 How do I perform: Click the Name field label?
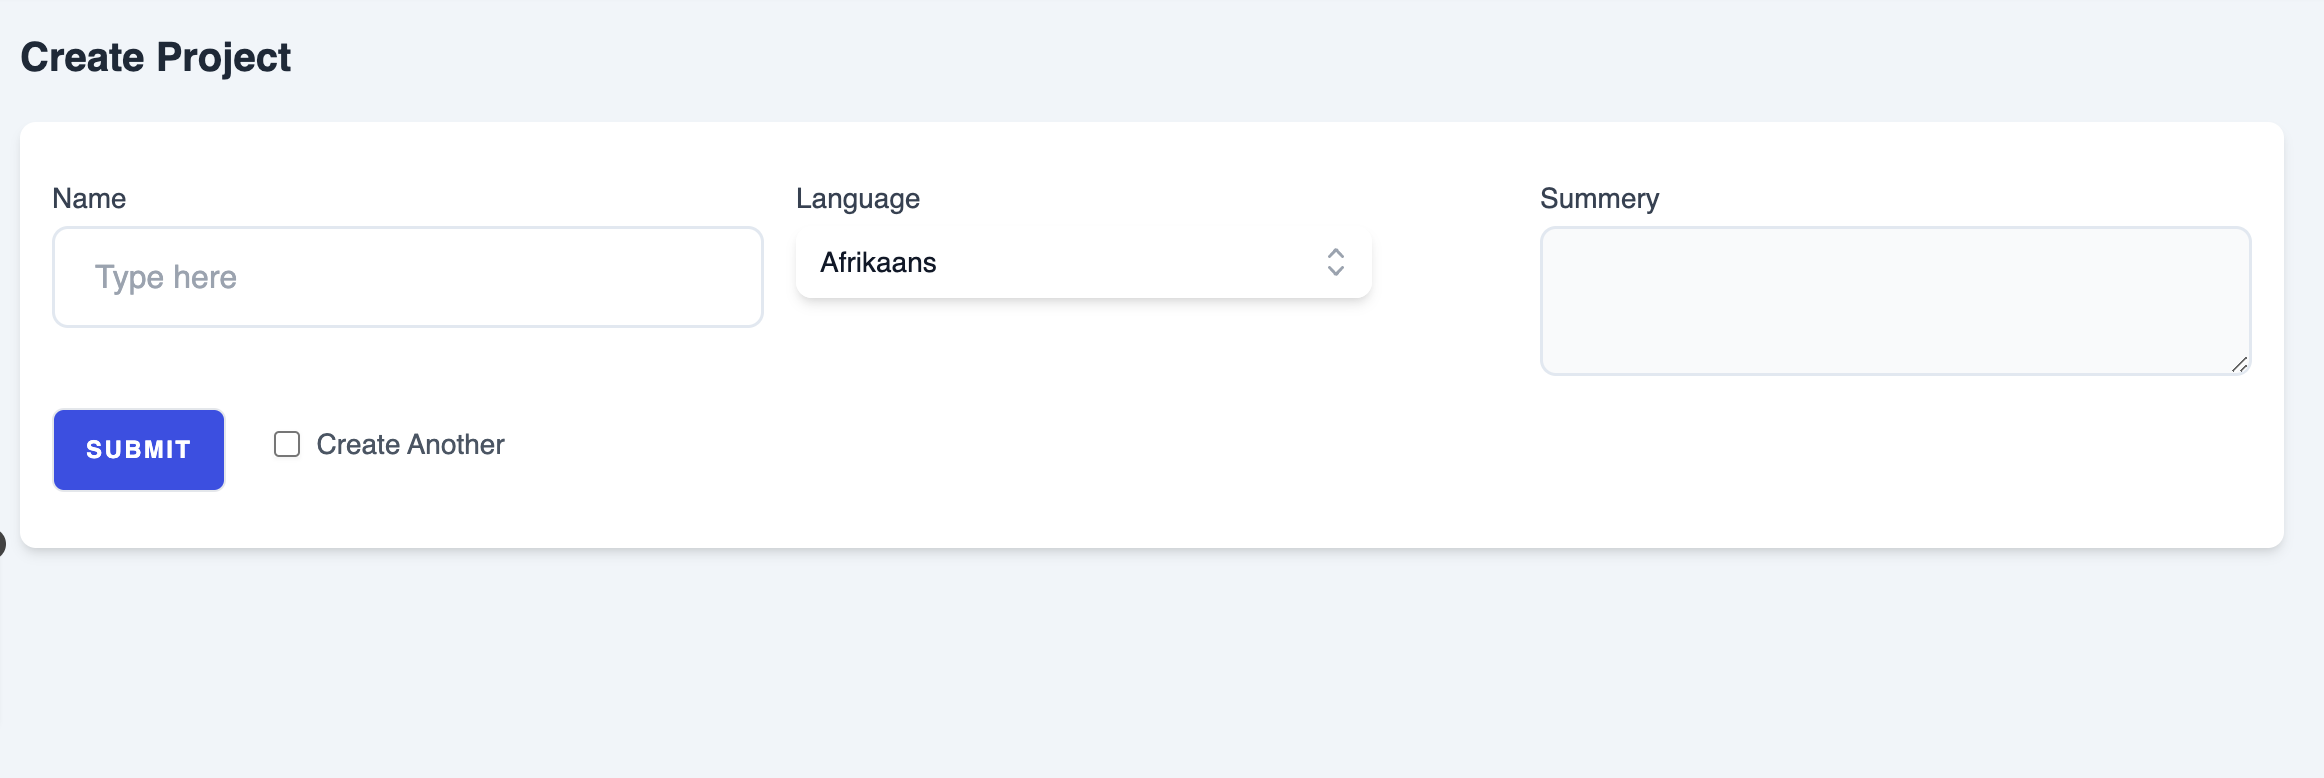(x=89, y=198)
